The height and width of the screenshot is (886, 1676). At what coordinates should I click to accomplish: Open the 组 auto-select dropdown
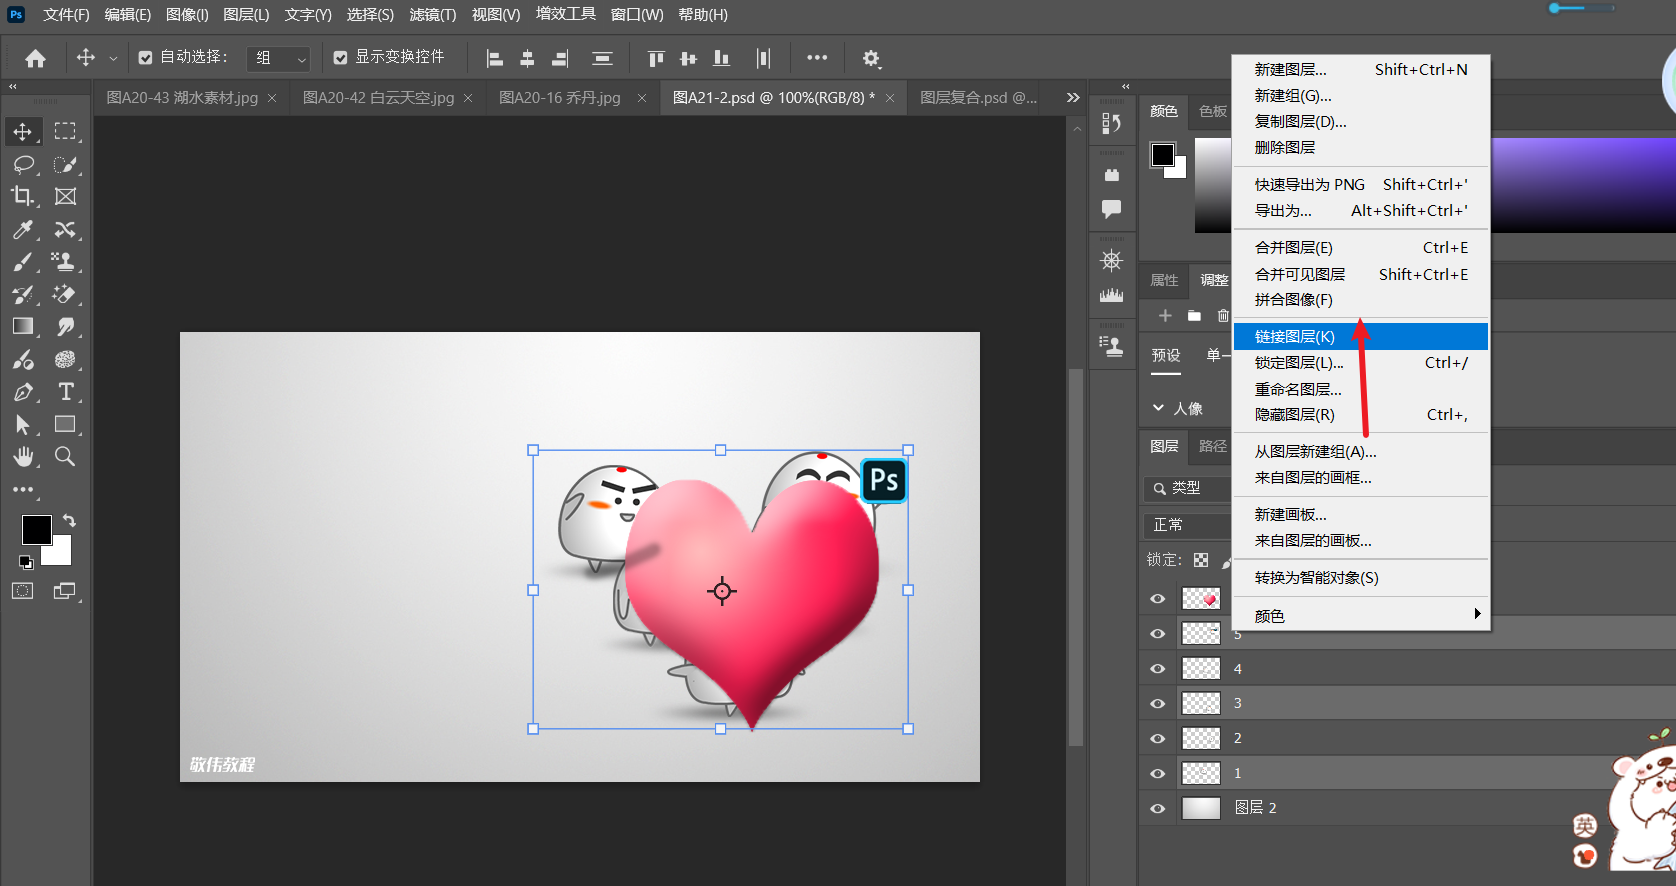pos(279,59)
